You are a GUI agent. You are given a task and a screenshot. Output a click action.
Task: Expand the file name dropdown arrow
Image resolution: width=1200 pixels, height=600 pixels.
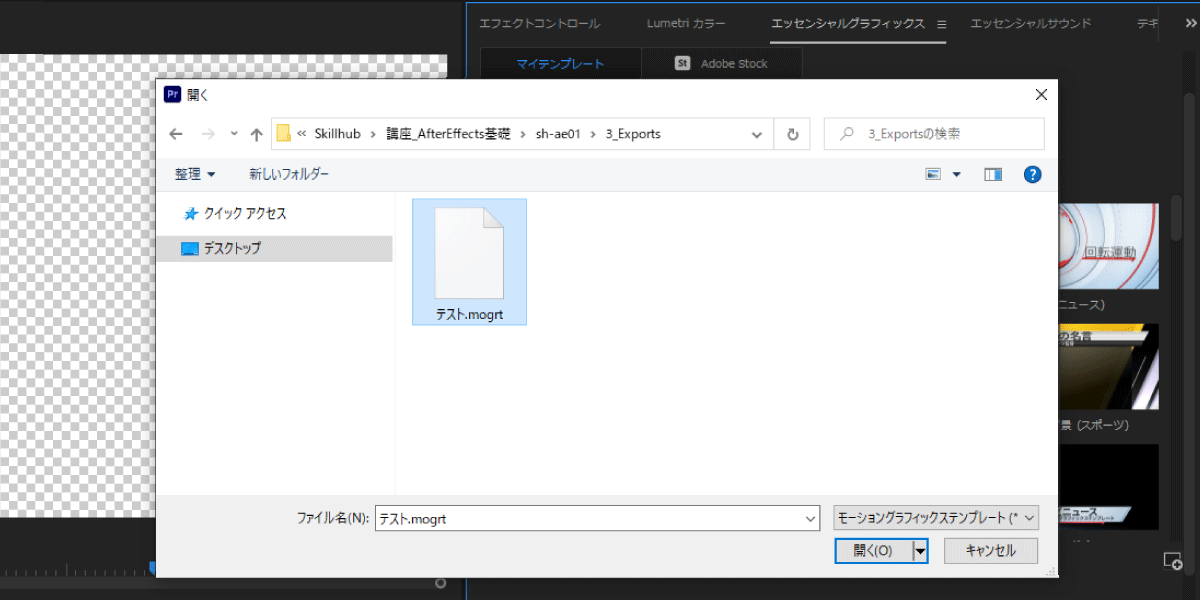click(x=811, y=519)
